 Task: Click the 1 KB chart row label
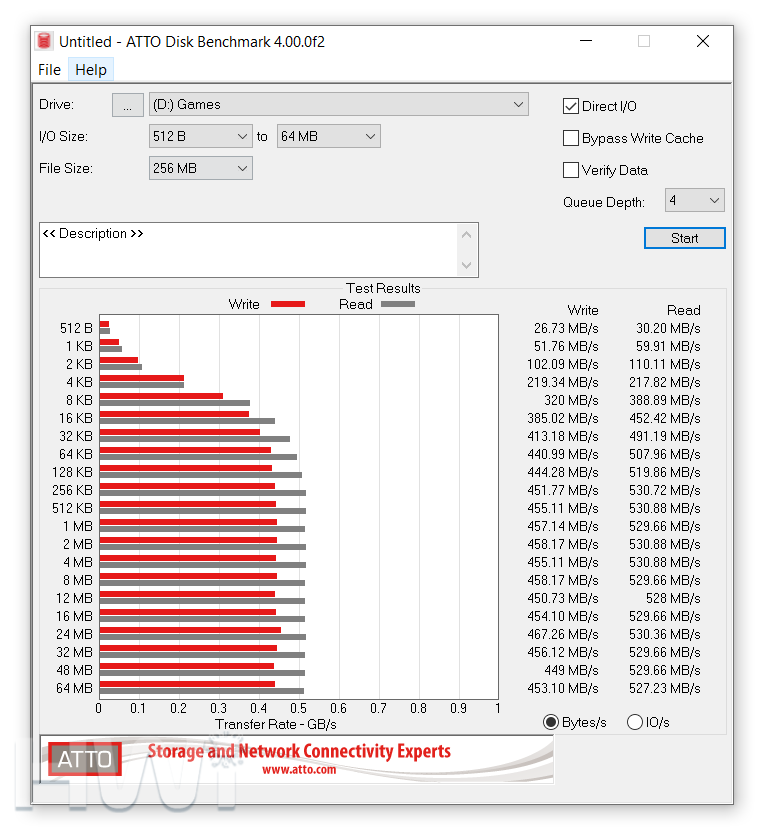click(x=79, y=346)
